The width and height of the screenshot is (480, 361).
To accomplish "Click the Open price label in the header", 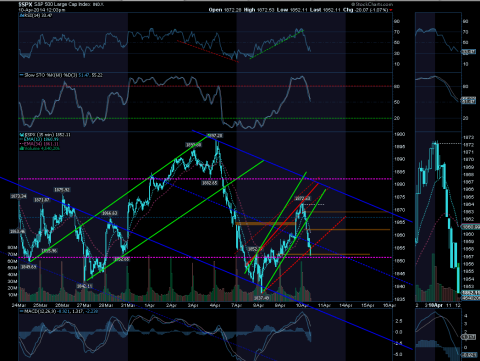I will point(215,10).
